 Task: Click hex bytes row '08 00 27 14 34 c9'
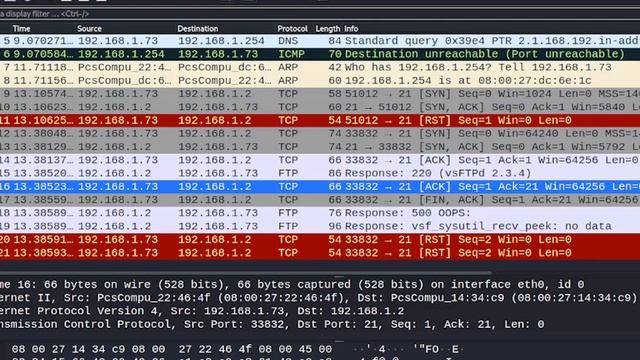click(x=171, y=349)
